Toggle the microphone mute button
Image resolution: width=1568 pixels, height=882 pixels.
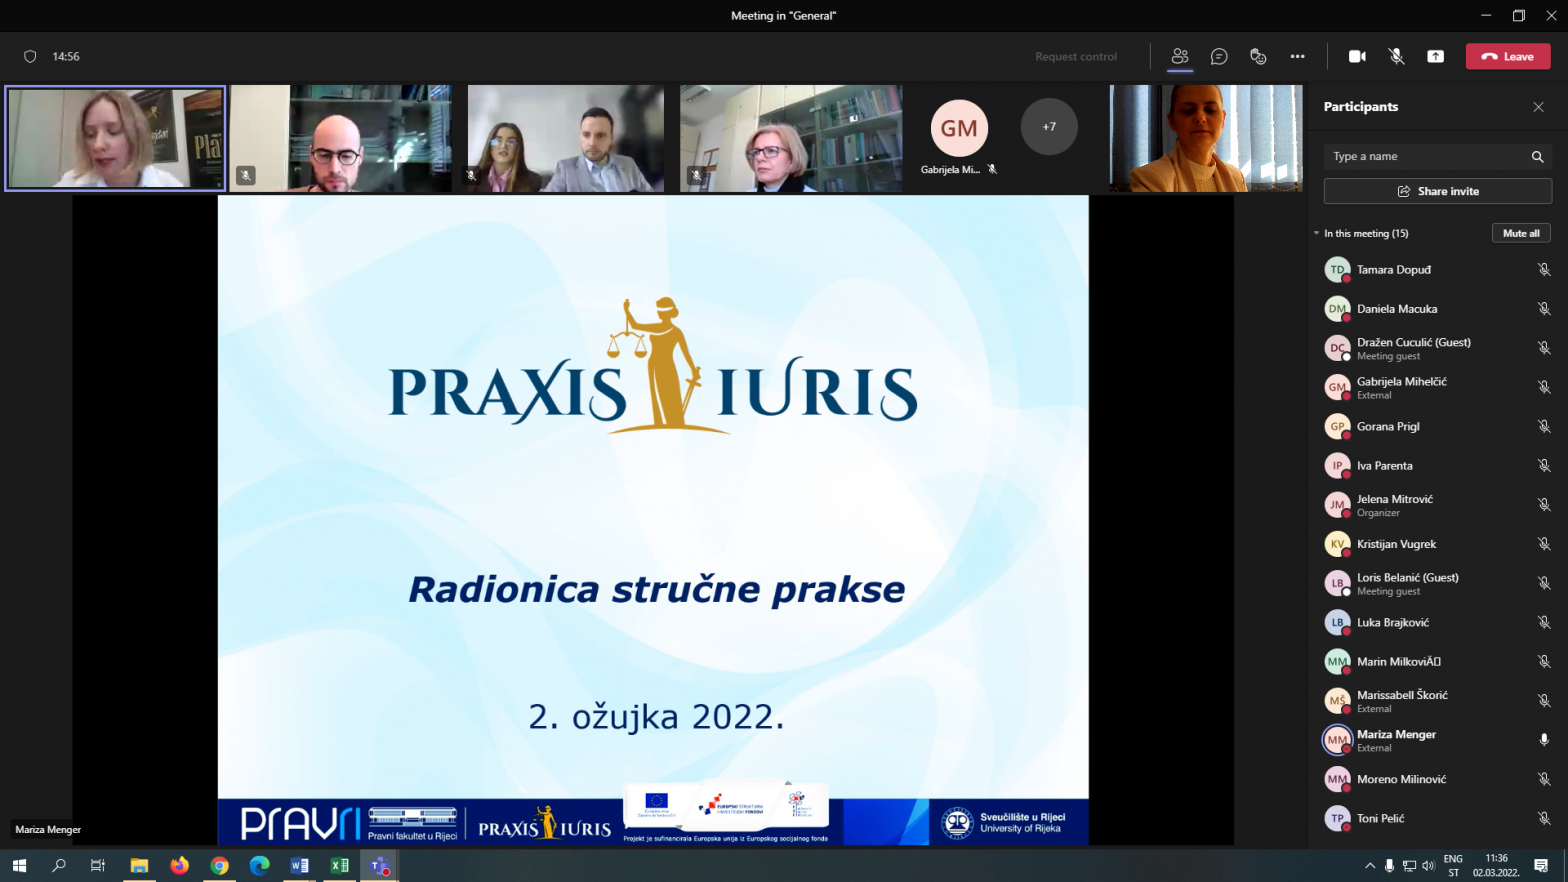pyautogui.click(x=1396, y=56)
